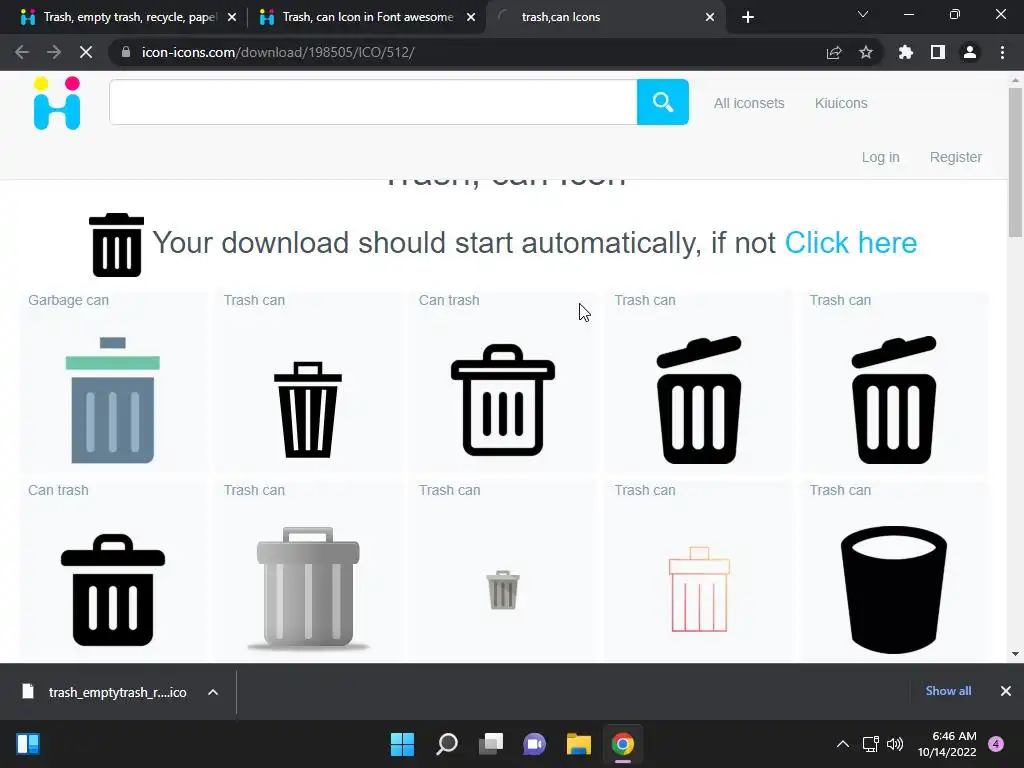Viewport: 1024px width, 768px height.
Task: Select the blue-gray Garbage can icon thumbnail
Action: 112,400
